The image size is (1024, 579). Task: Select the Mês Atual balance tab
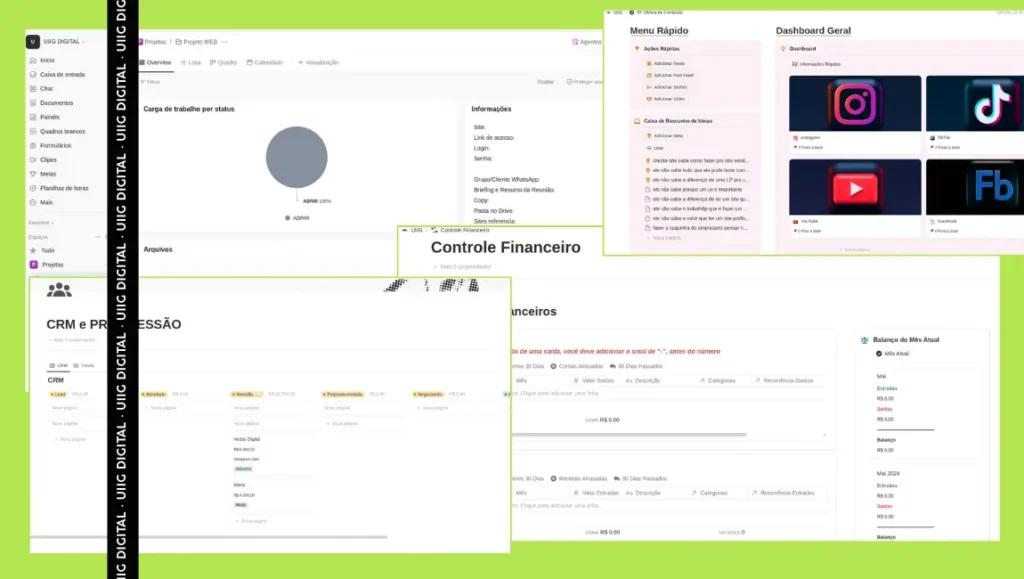pyautogui.click(x=892, y=354)
